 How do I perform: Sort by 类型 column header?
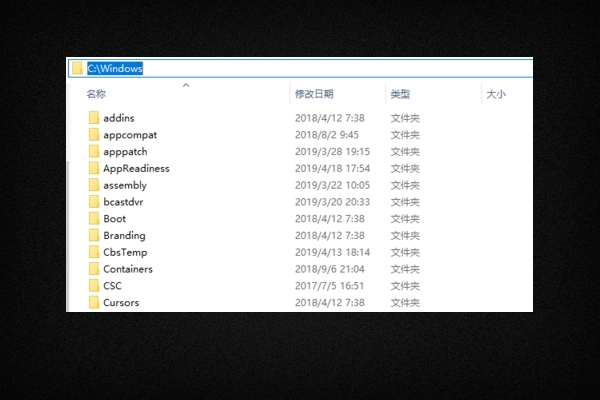tap(400, 94)
